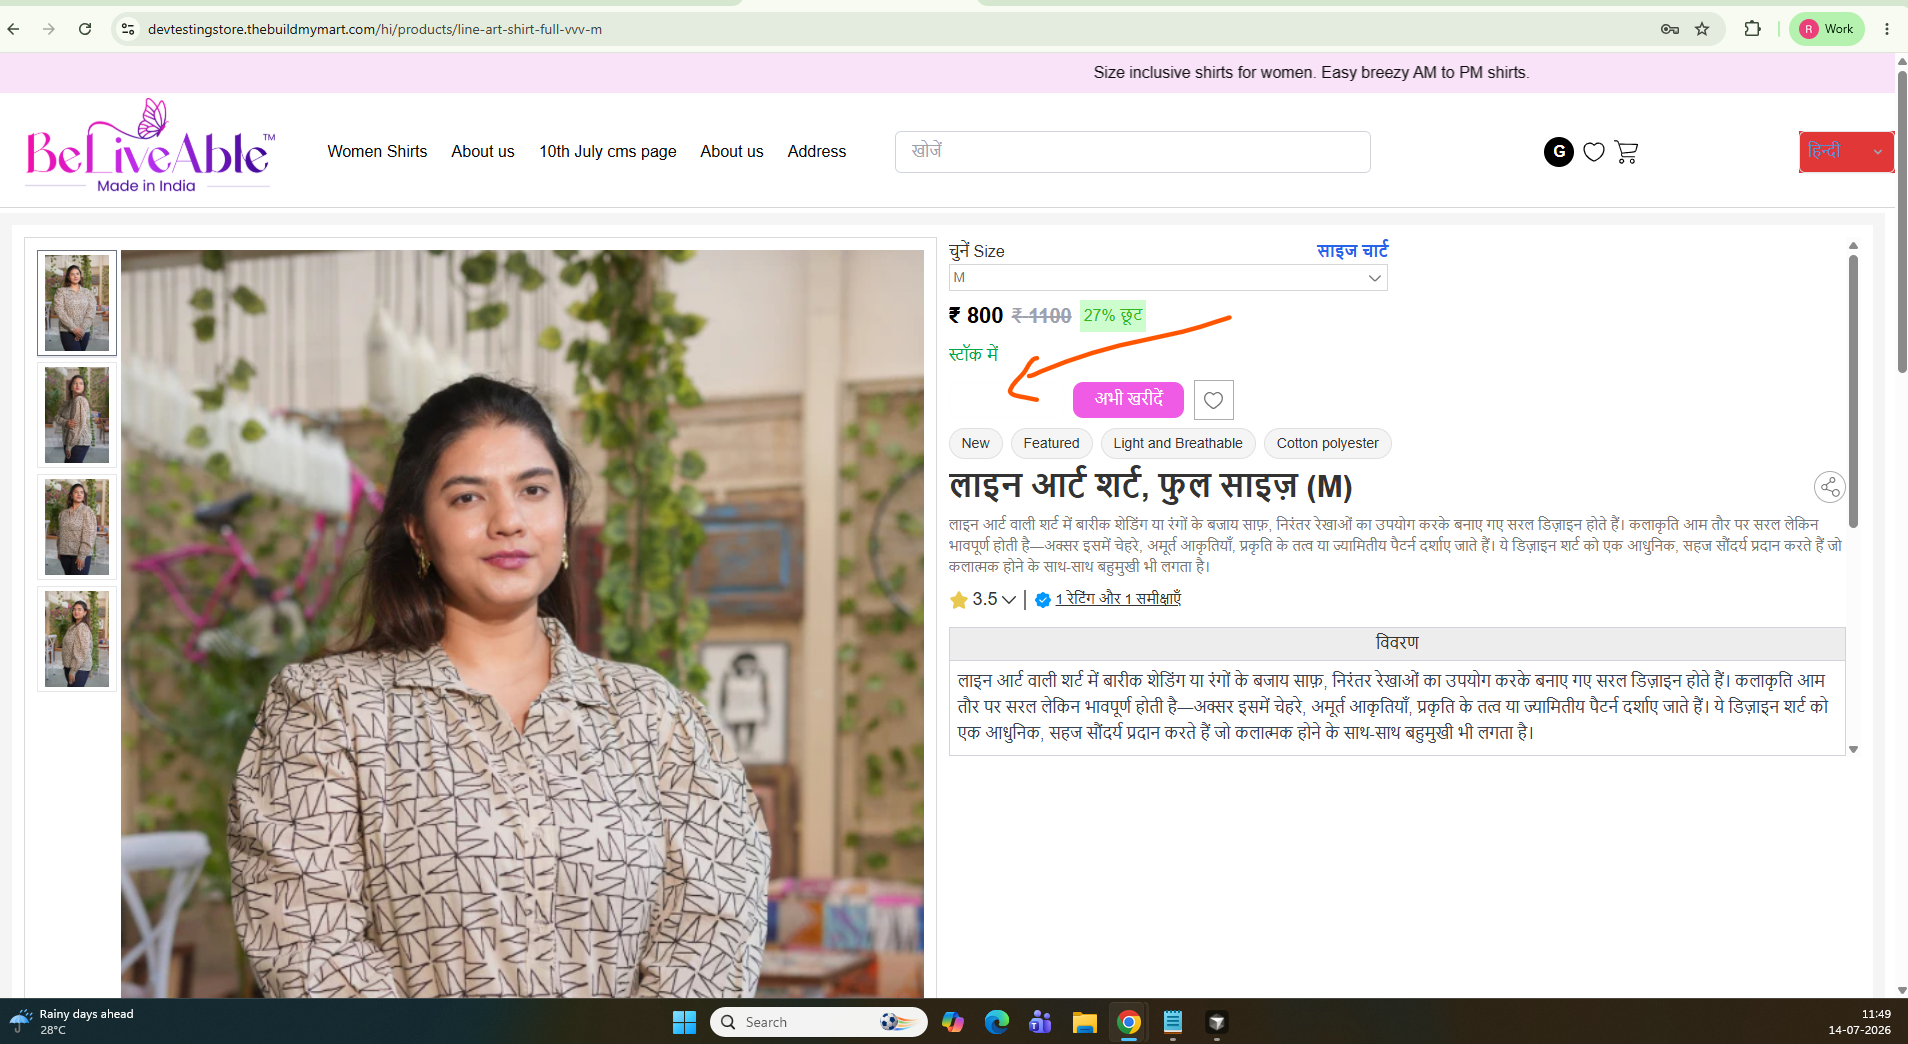Open the 10th July cms page link
1908x1044 pixels.
point(608,151)
